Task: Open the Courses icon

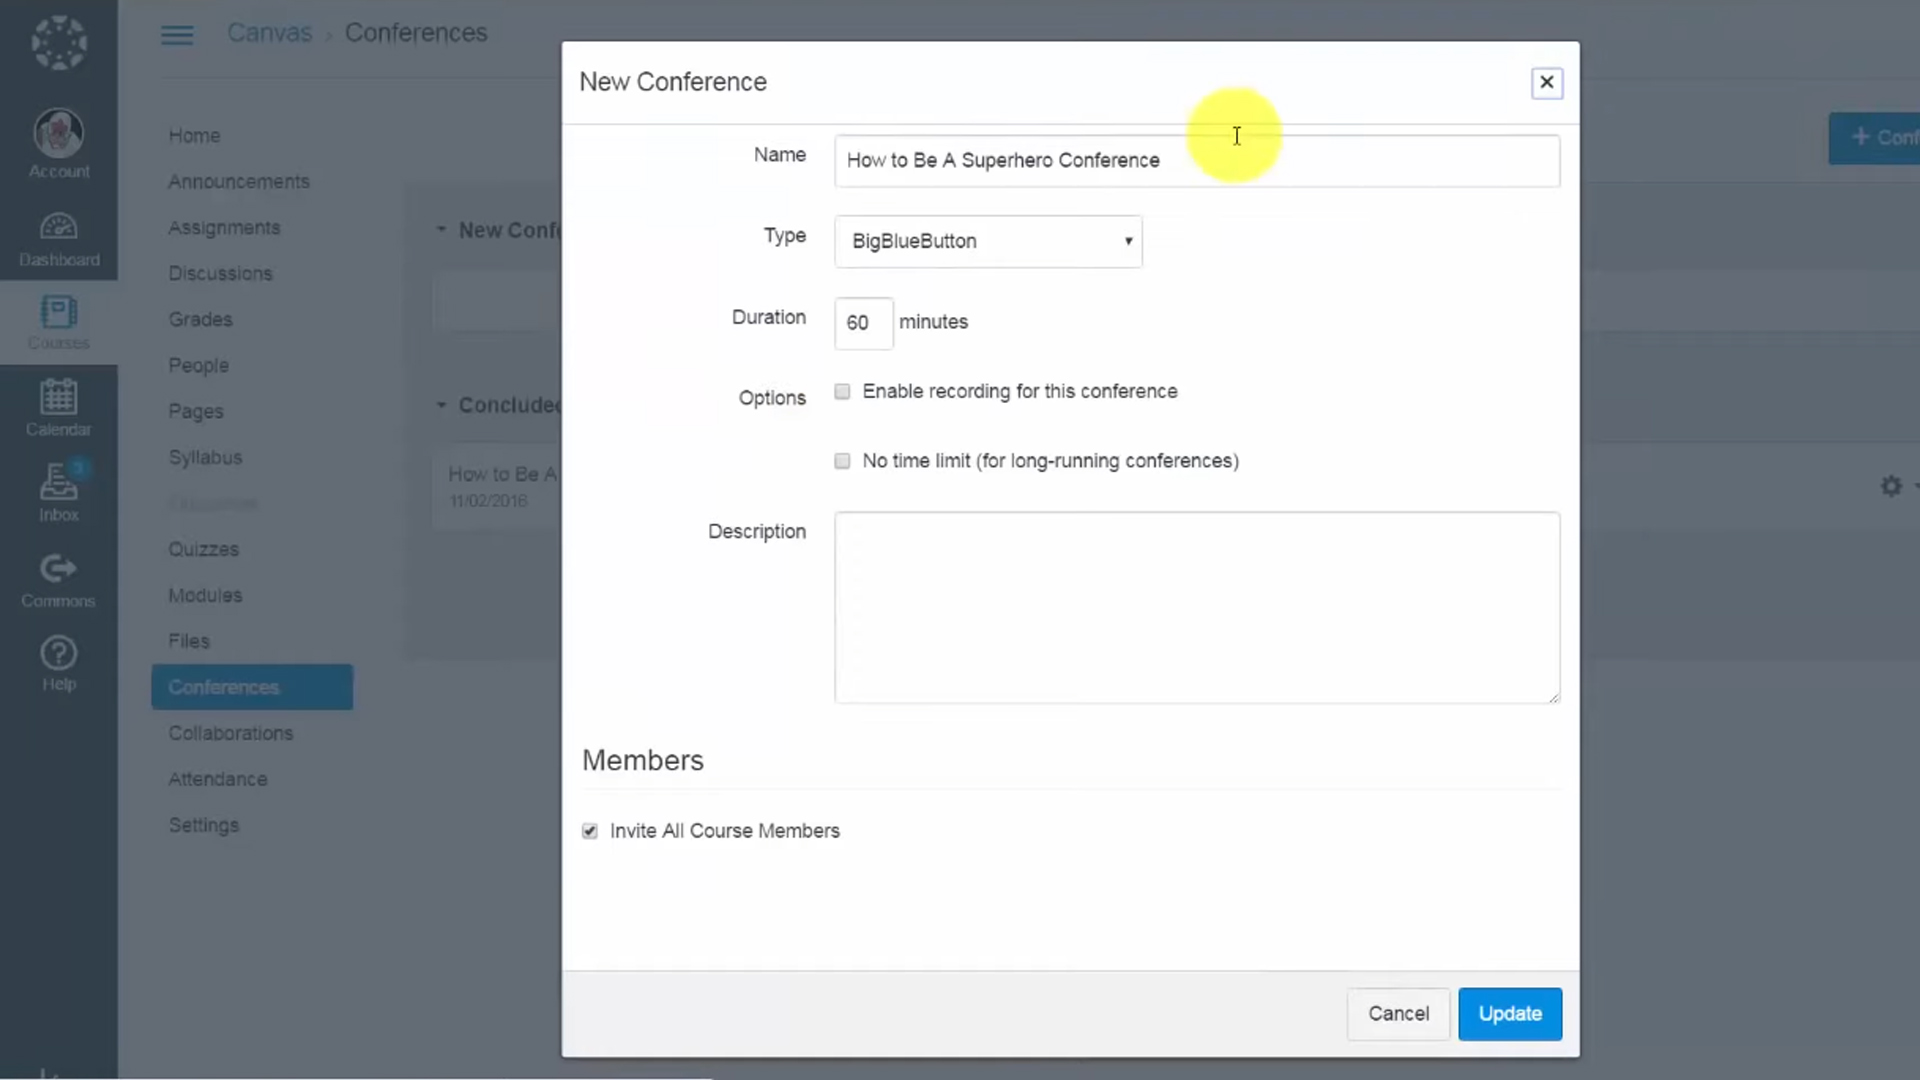Action: click(58, 314)
